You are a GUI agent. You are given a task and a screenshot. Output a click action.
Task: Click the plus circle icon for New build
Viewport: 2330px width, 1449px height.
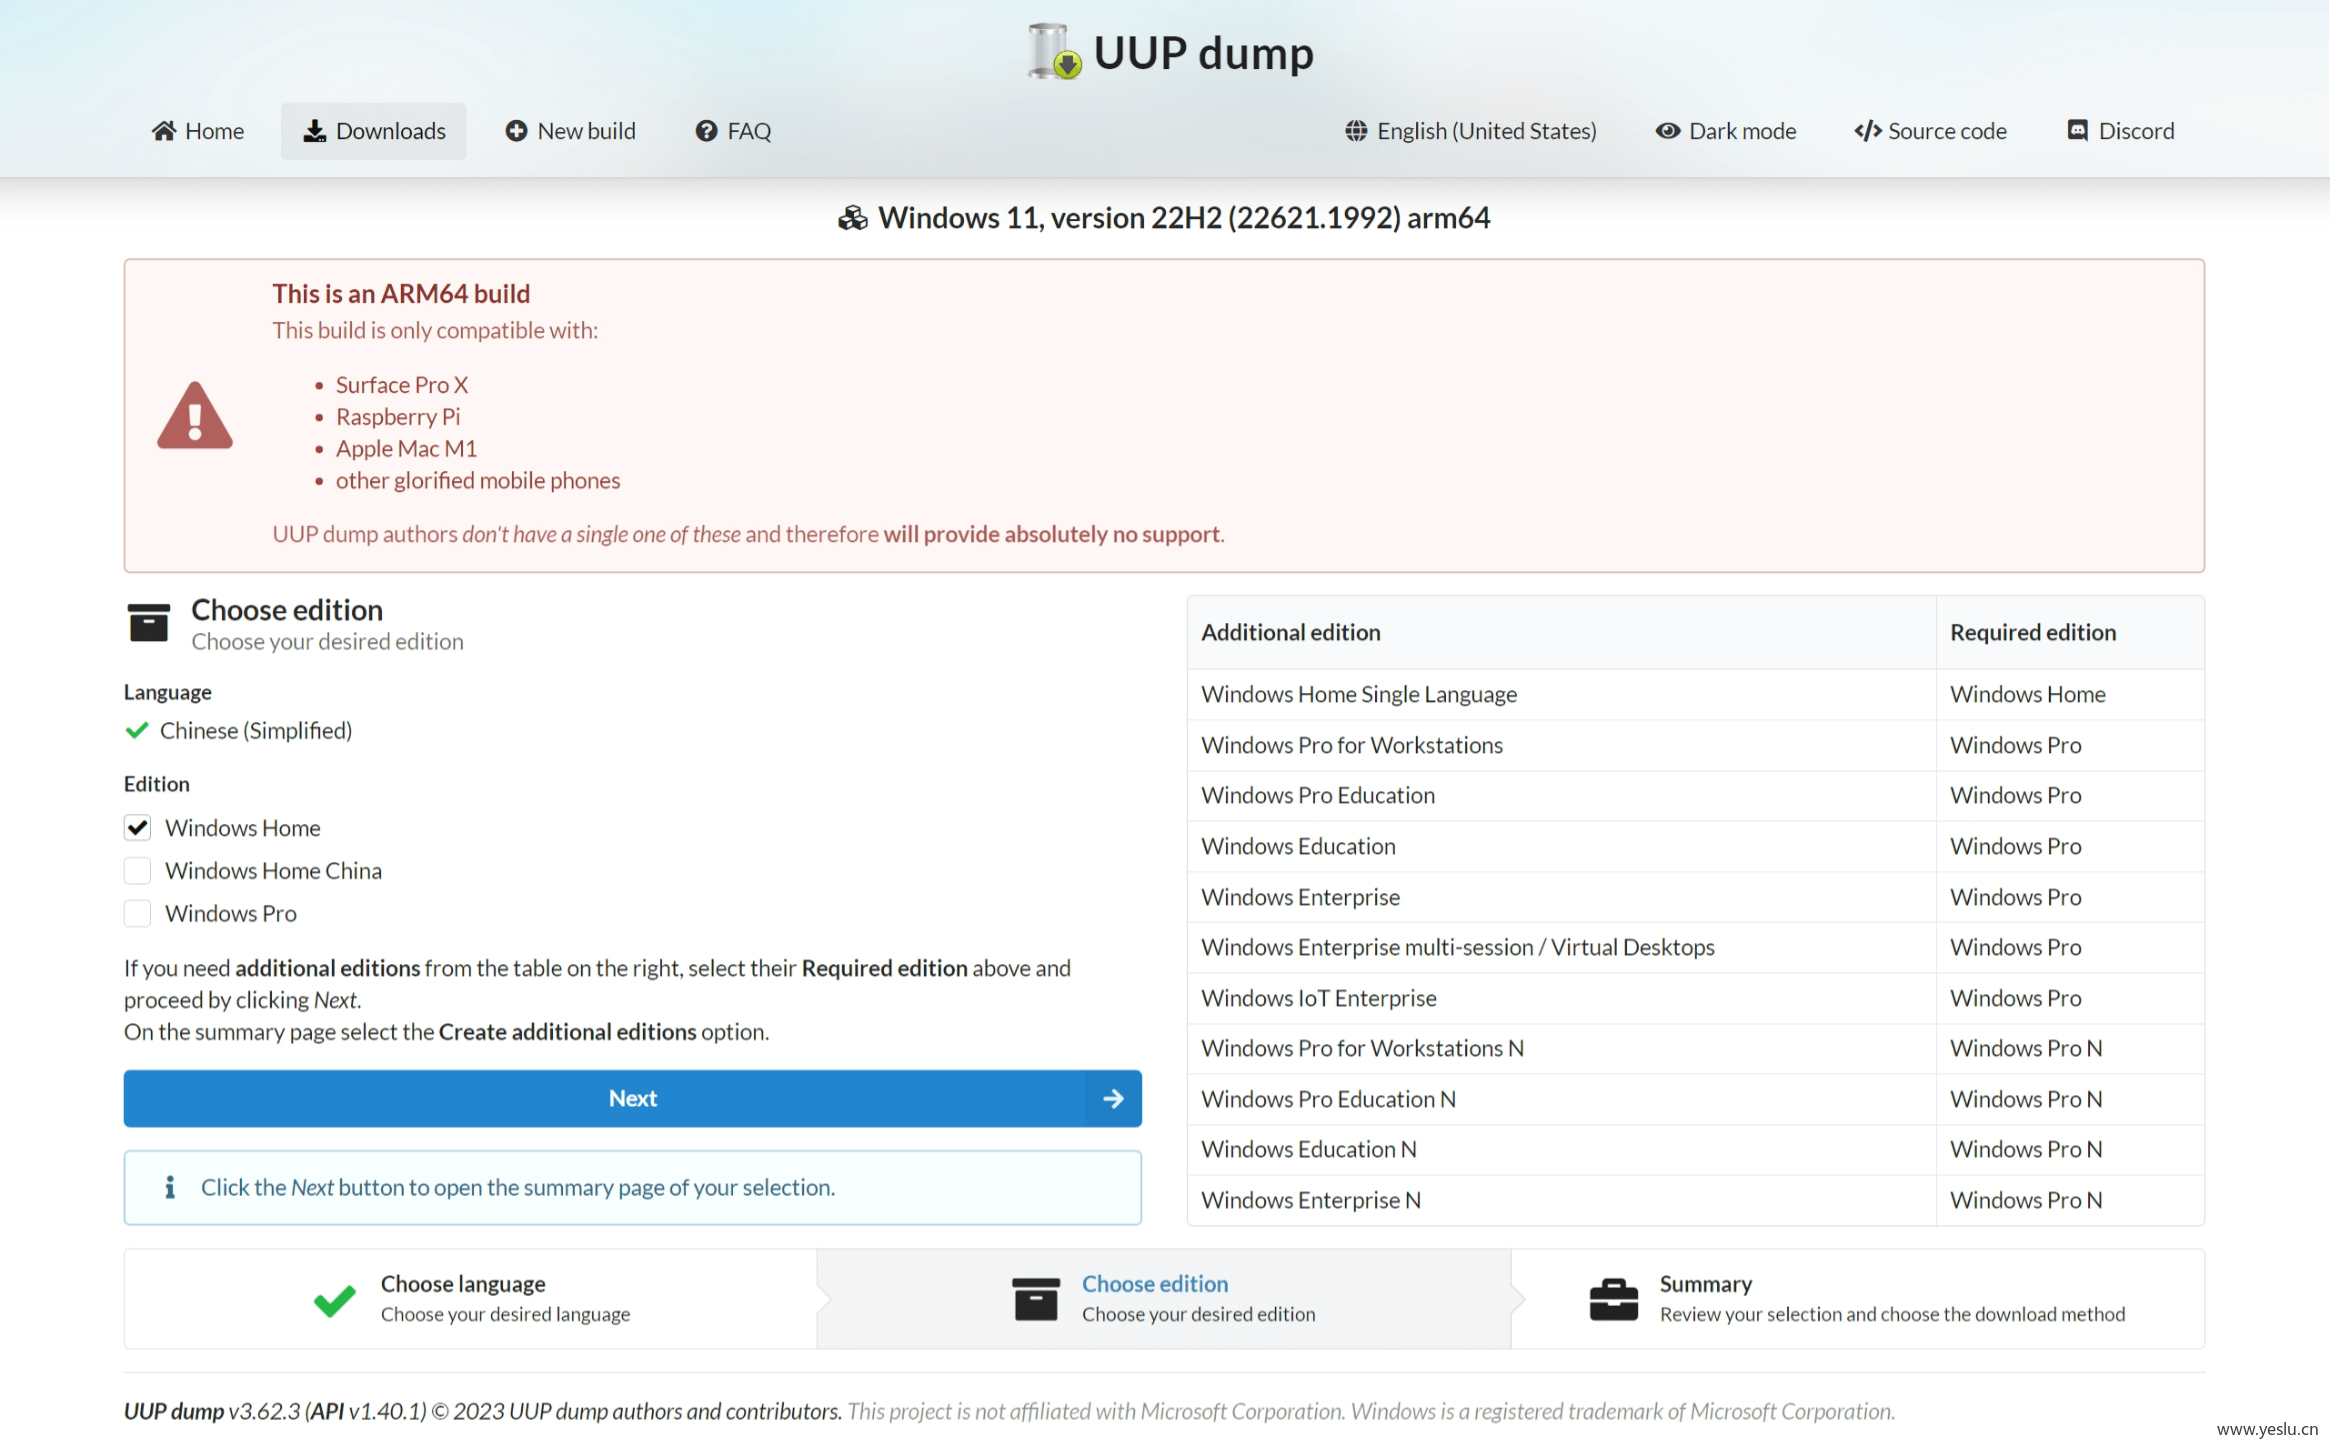[x=516, y=131]
